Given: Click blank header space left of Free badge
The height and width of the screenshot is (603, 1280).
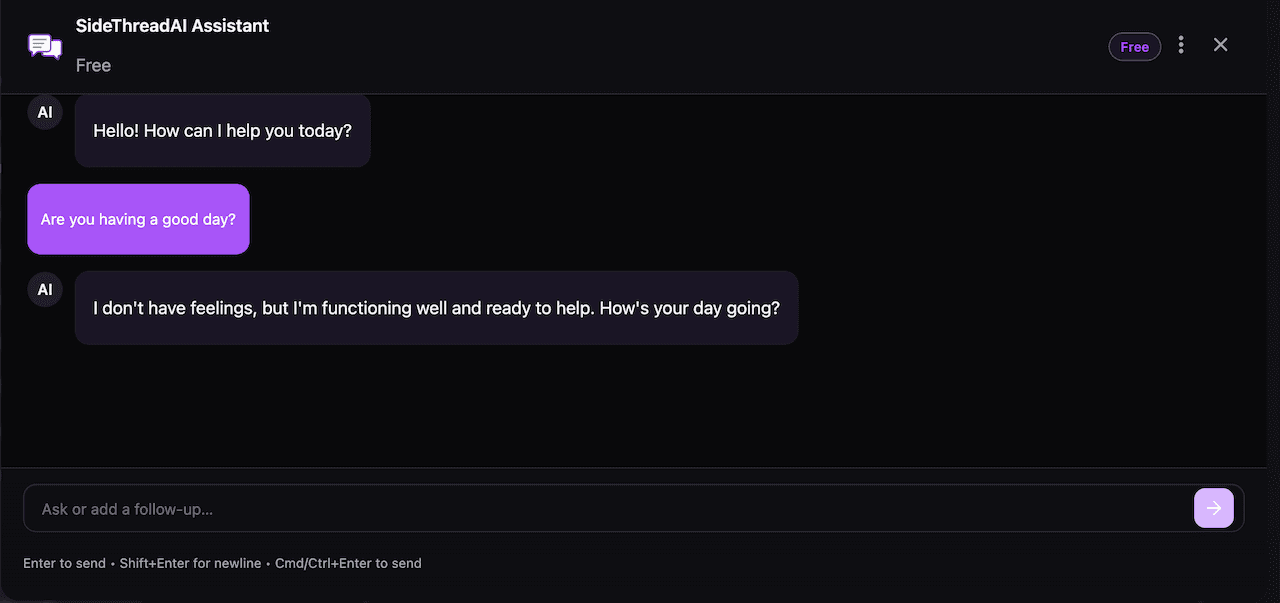Looking at the screenshot, I should pos(700,46).
